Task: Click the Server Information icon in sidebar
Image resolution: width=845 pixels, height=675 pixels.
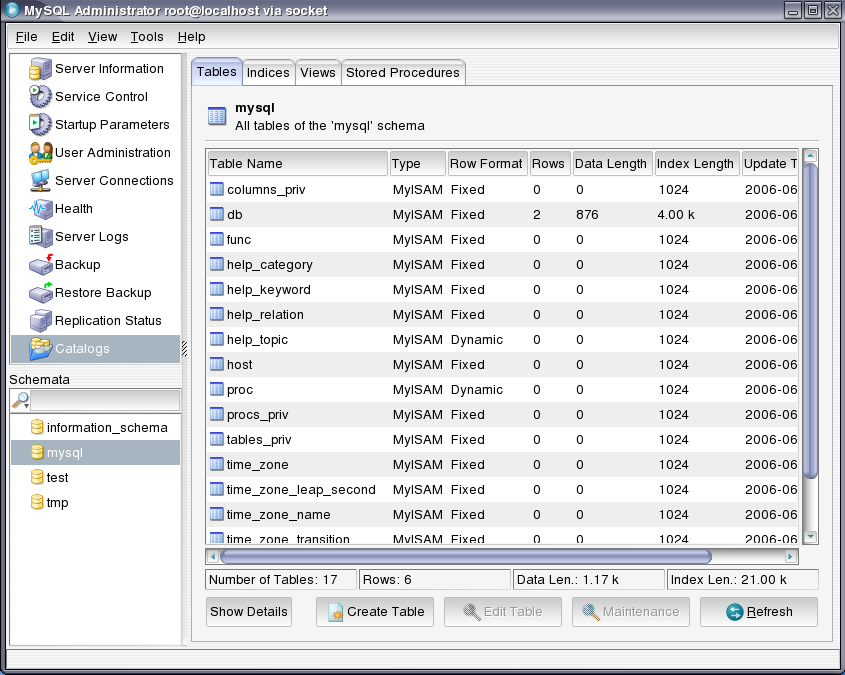Action: (40, 69)
